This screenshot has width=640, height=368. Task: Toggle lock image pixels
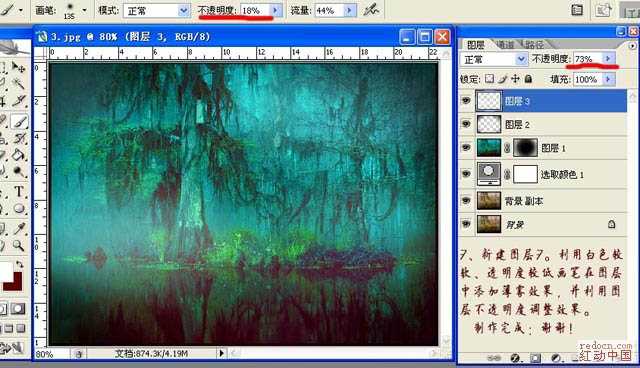click(x=502, y=79)
